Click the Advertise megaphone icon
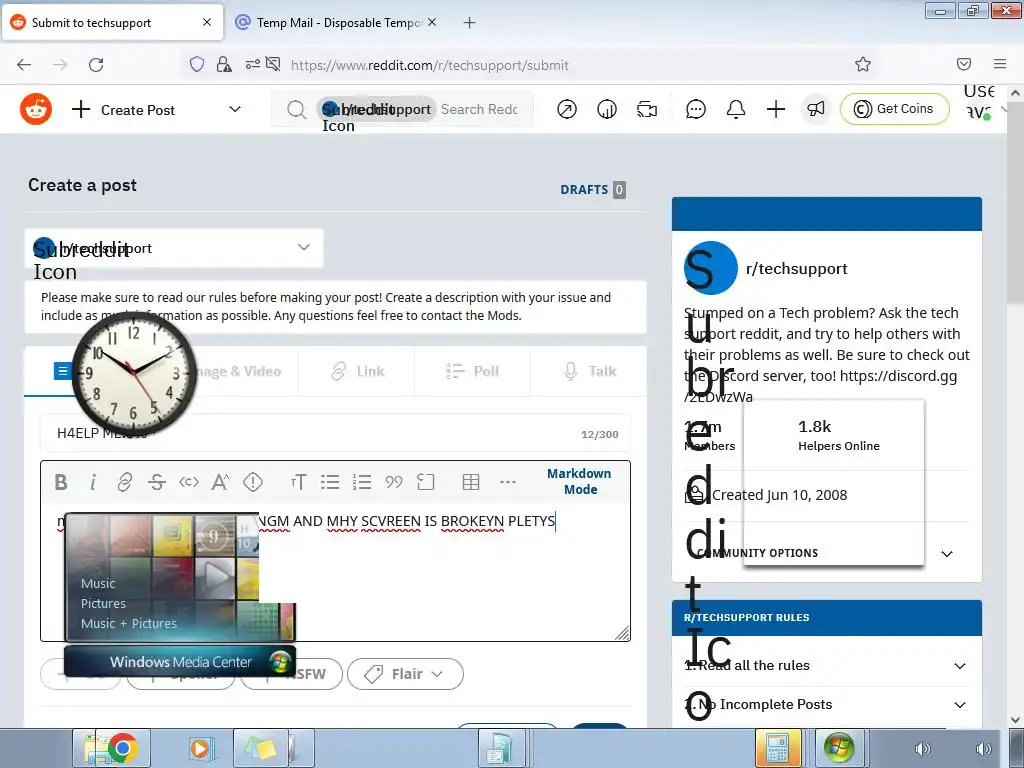The image size is (1024, 768). [x=816, y=109]
